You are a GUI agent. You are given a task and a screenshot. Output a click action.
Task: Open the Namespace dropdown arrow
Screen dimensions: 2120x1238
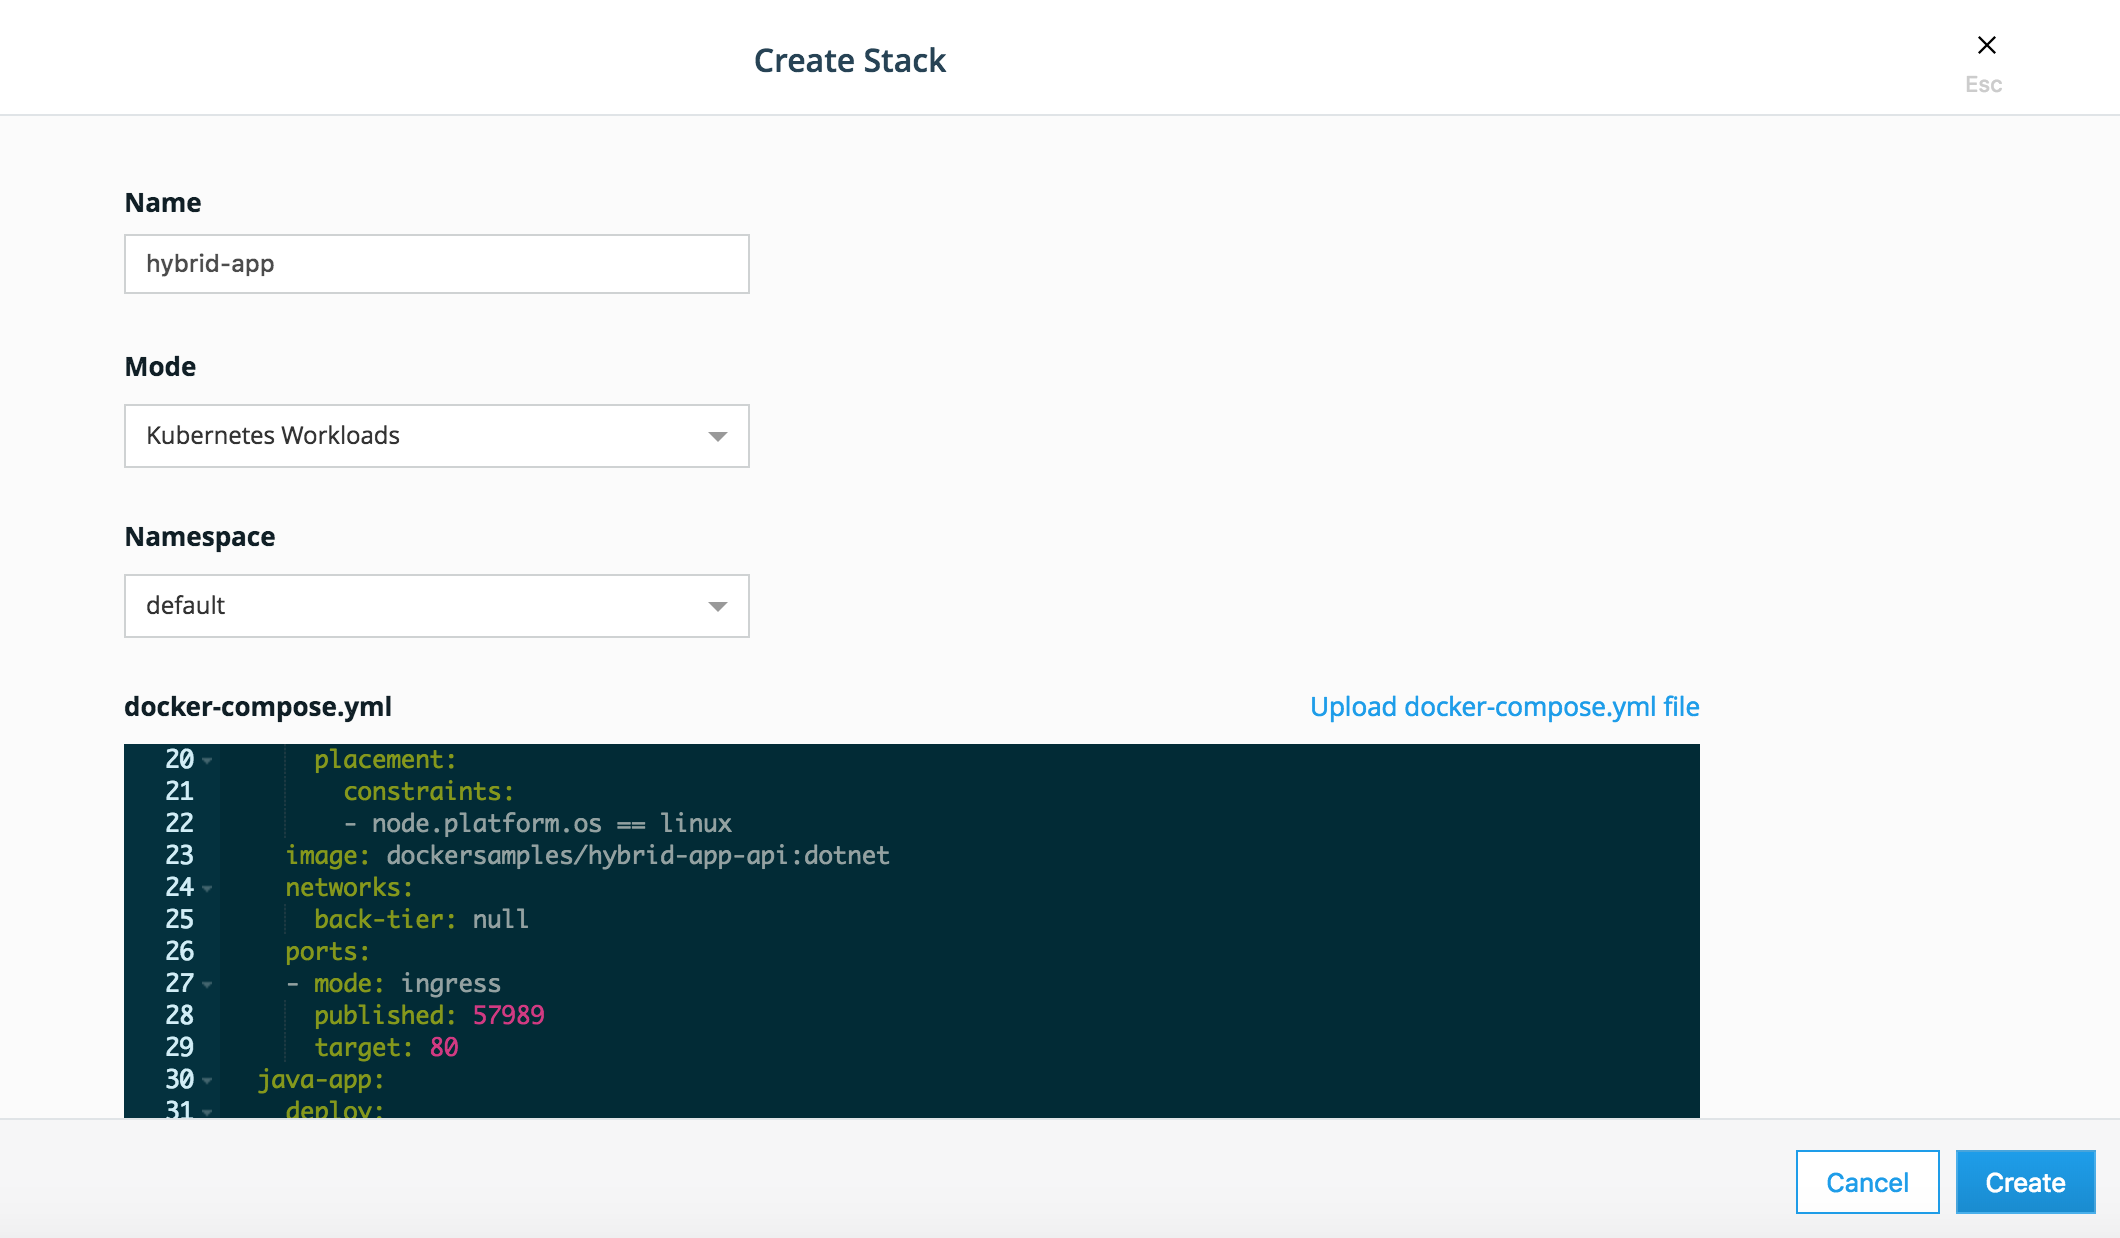pos(717,606)
